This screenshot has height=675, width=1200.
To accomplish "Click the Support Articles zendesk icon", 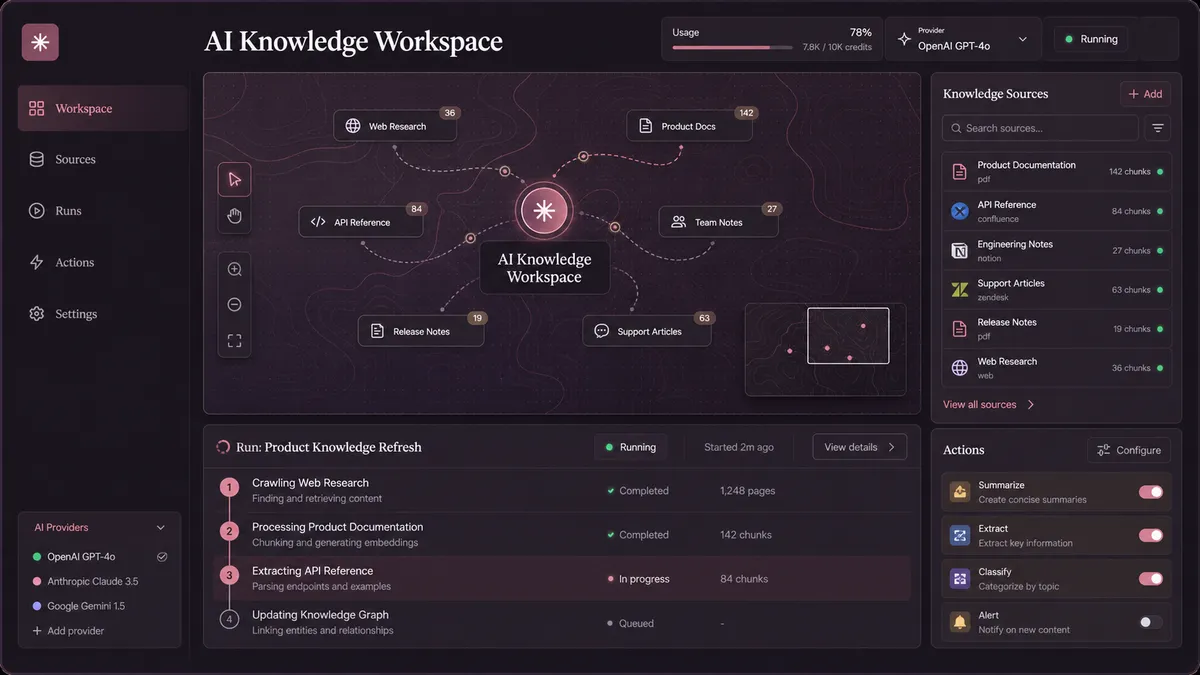I will 960,289.
